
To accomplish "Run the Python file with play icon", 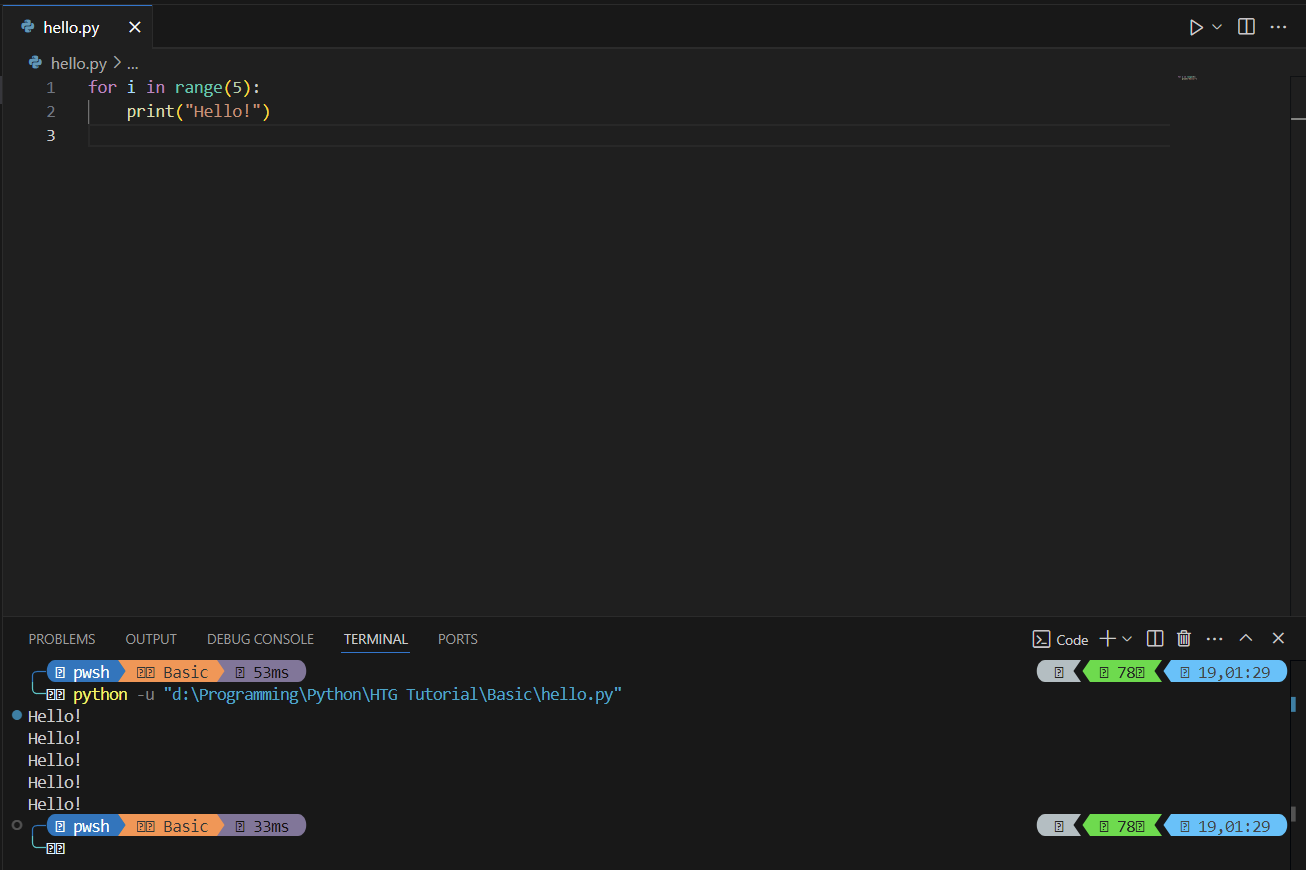I will click(1196, 27).
